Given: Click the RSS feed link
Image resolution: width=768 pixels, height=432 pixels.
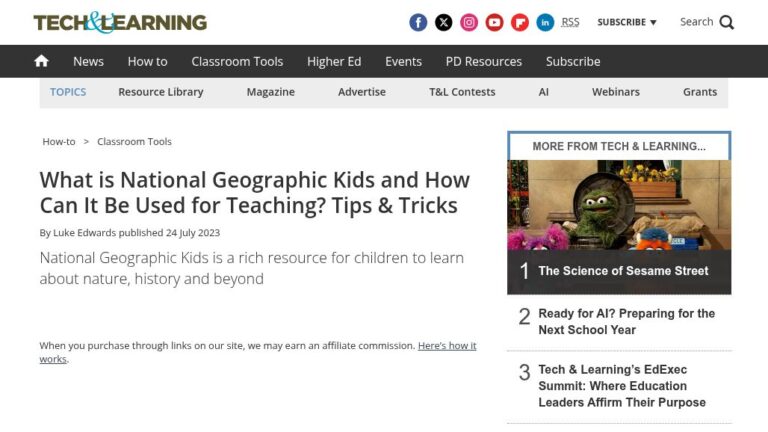Looking at the screenshot, I should [x=570, y=23].
